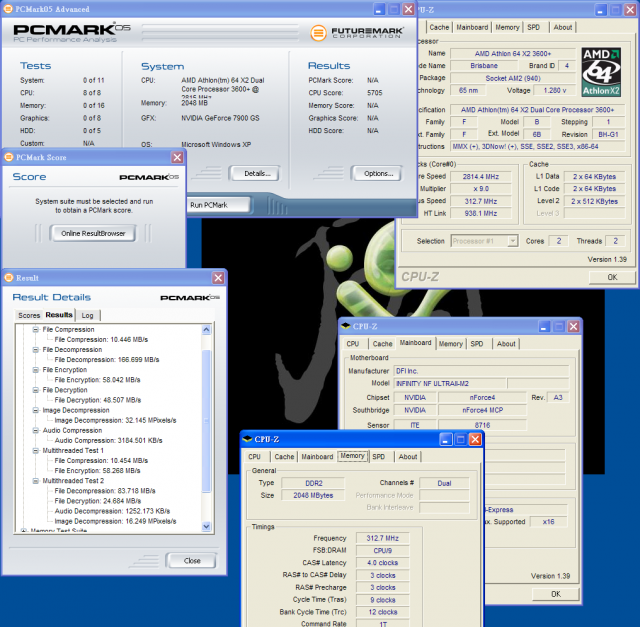Switch to Mainboard tab in CPU-Z Memory window
Viewport: 640px width, 627px height.
coord(317,456)
